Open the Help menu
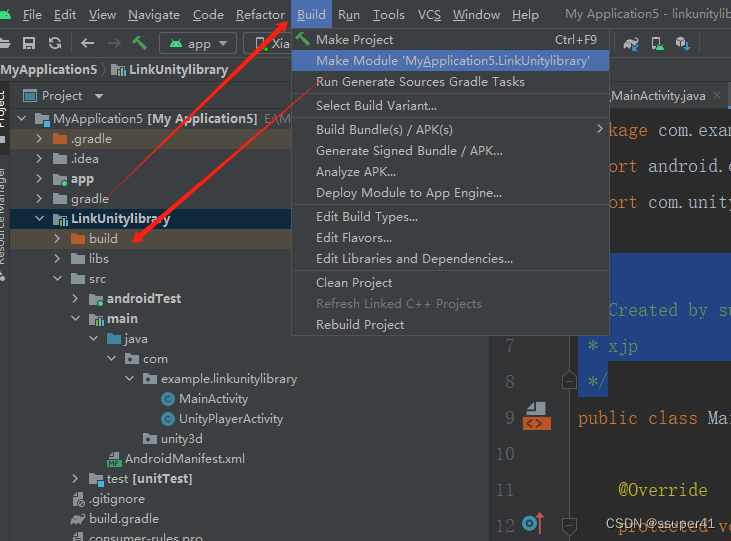 pos(525,15)
